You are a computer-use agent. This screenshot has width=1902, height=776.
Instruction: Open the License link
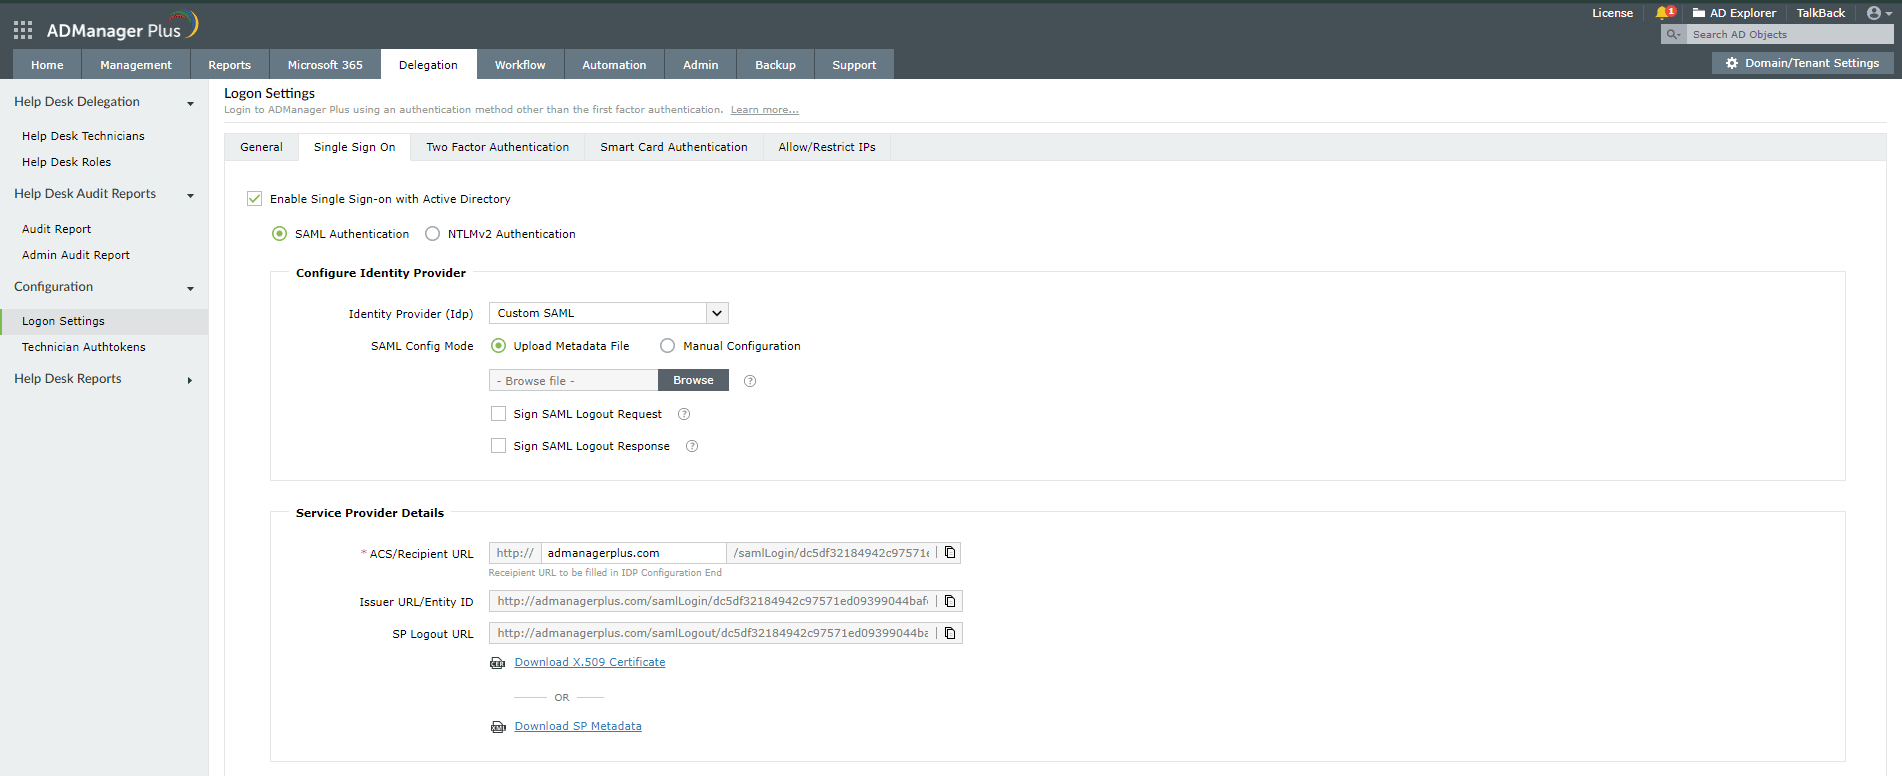pyautogui.click(x=1612, y=13)
